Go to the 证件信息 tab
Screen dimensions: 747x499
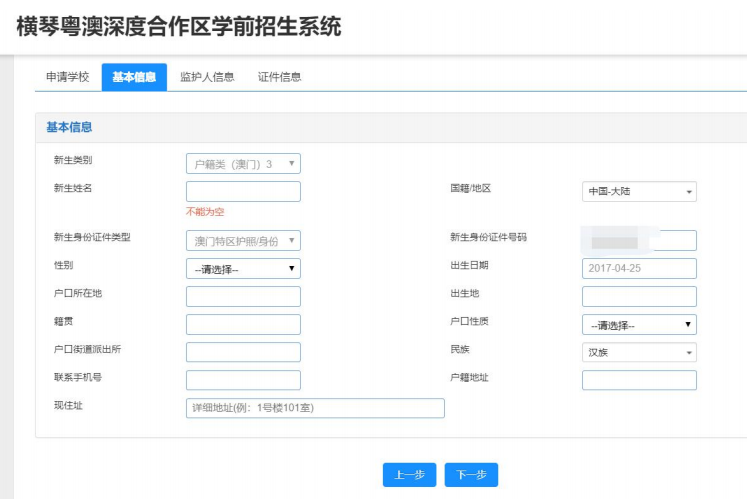(x=279, y=77)
